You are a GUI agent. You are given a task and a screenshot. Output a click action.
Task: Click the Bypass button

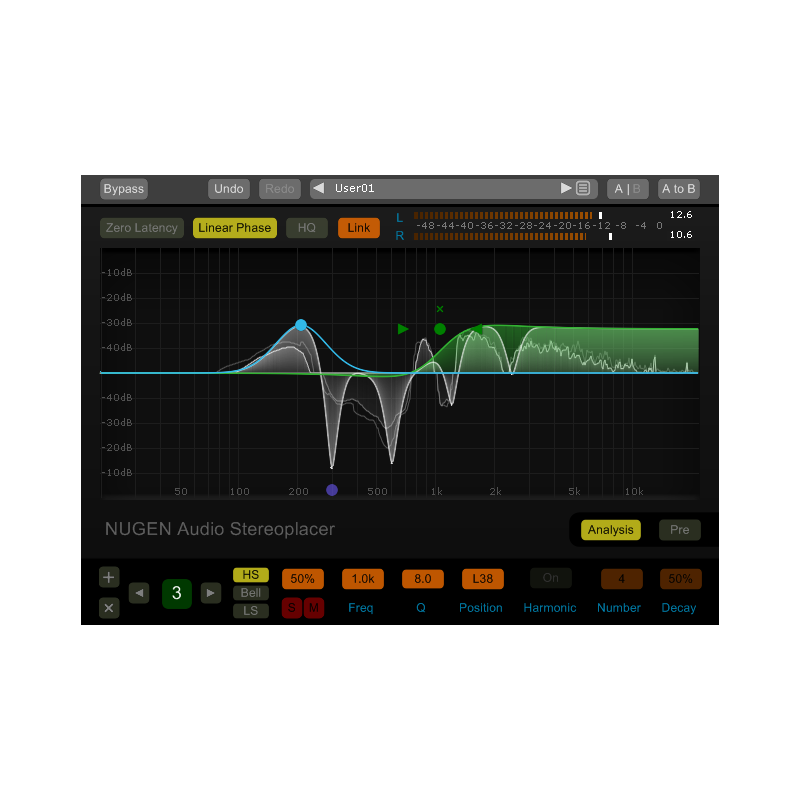(123, 188)
